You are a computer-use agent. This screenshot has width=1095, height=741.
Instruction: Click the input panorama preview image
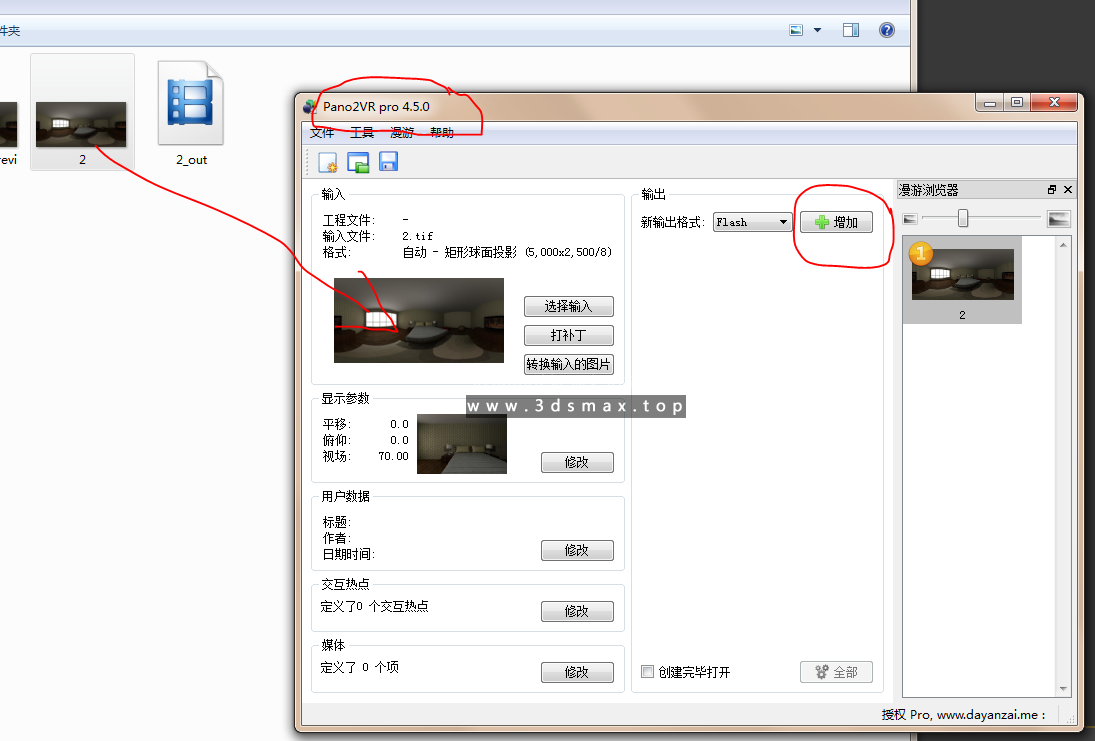(419, 321)
